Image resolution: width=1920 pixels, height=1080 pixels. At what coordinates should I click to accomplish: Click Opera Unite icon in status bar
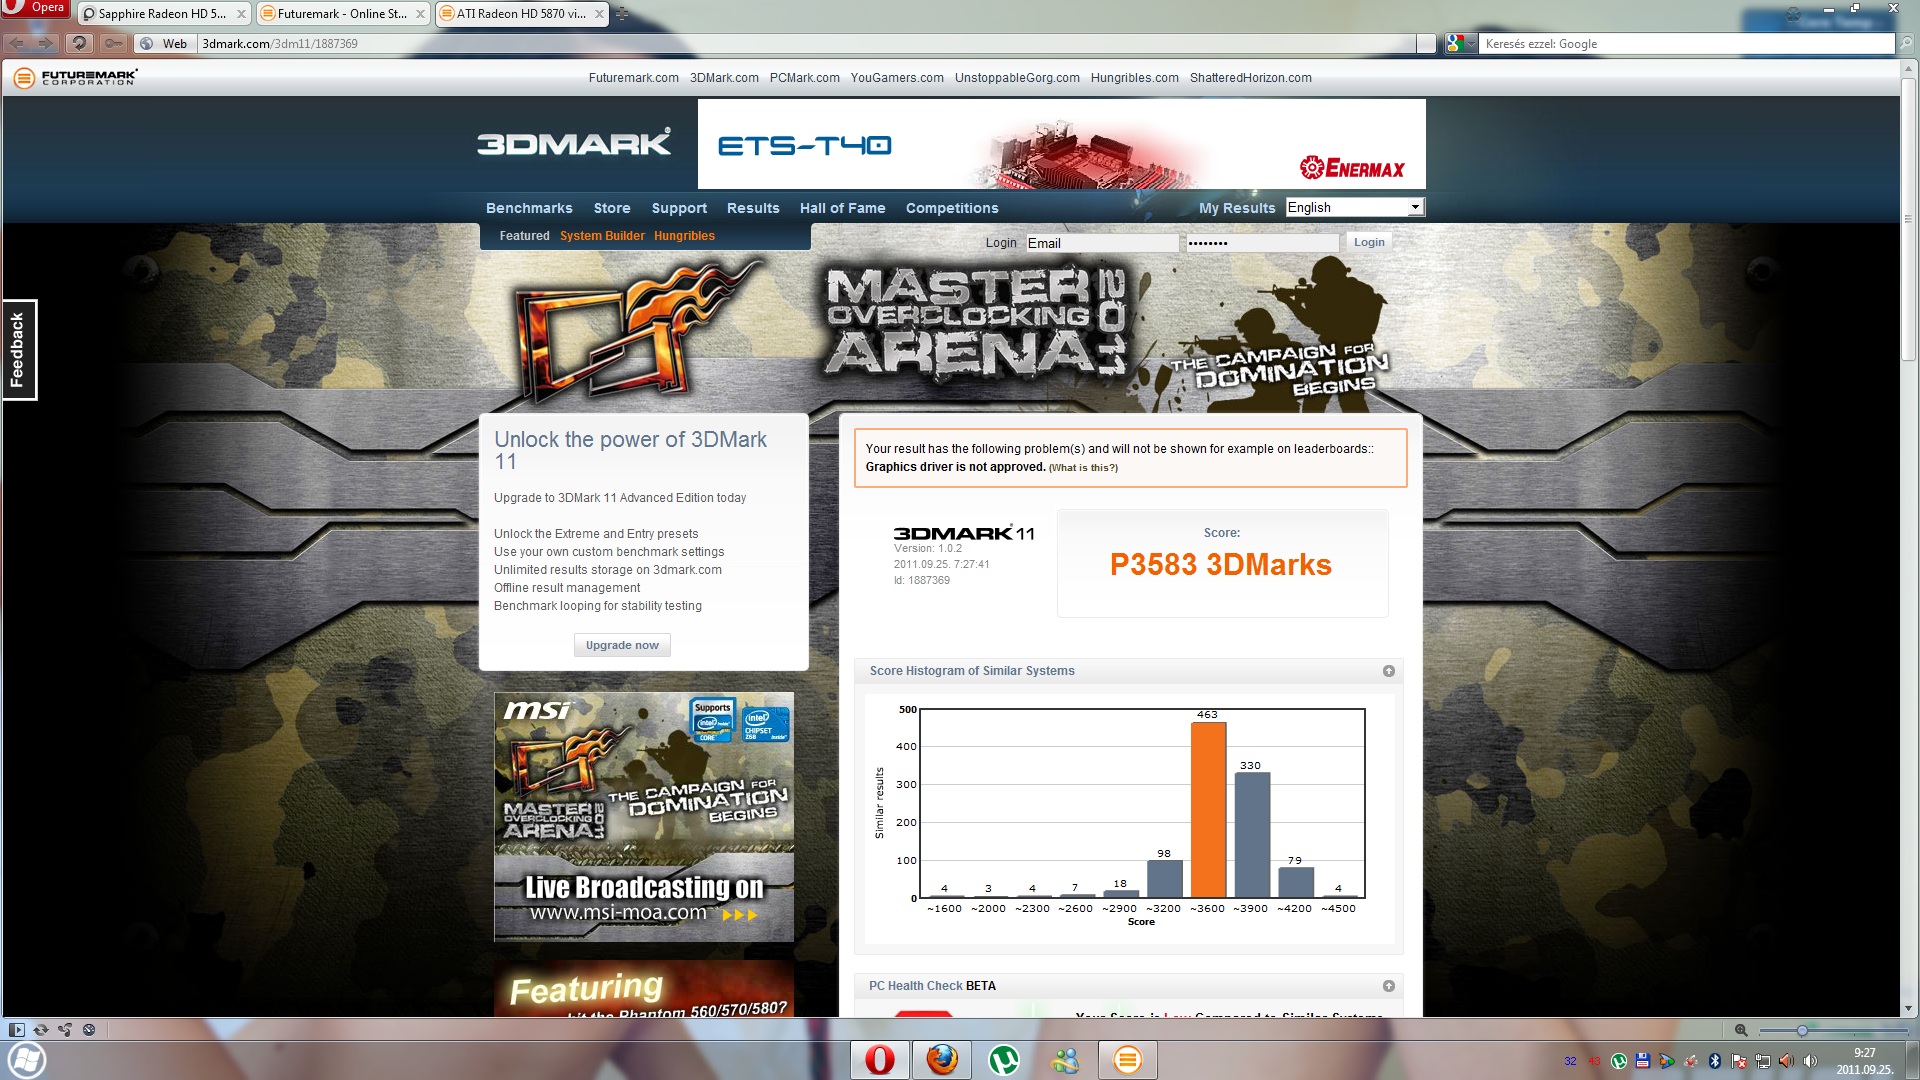(x=65, y=1030)
